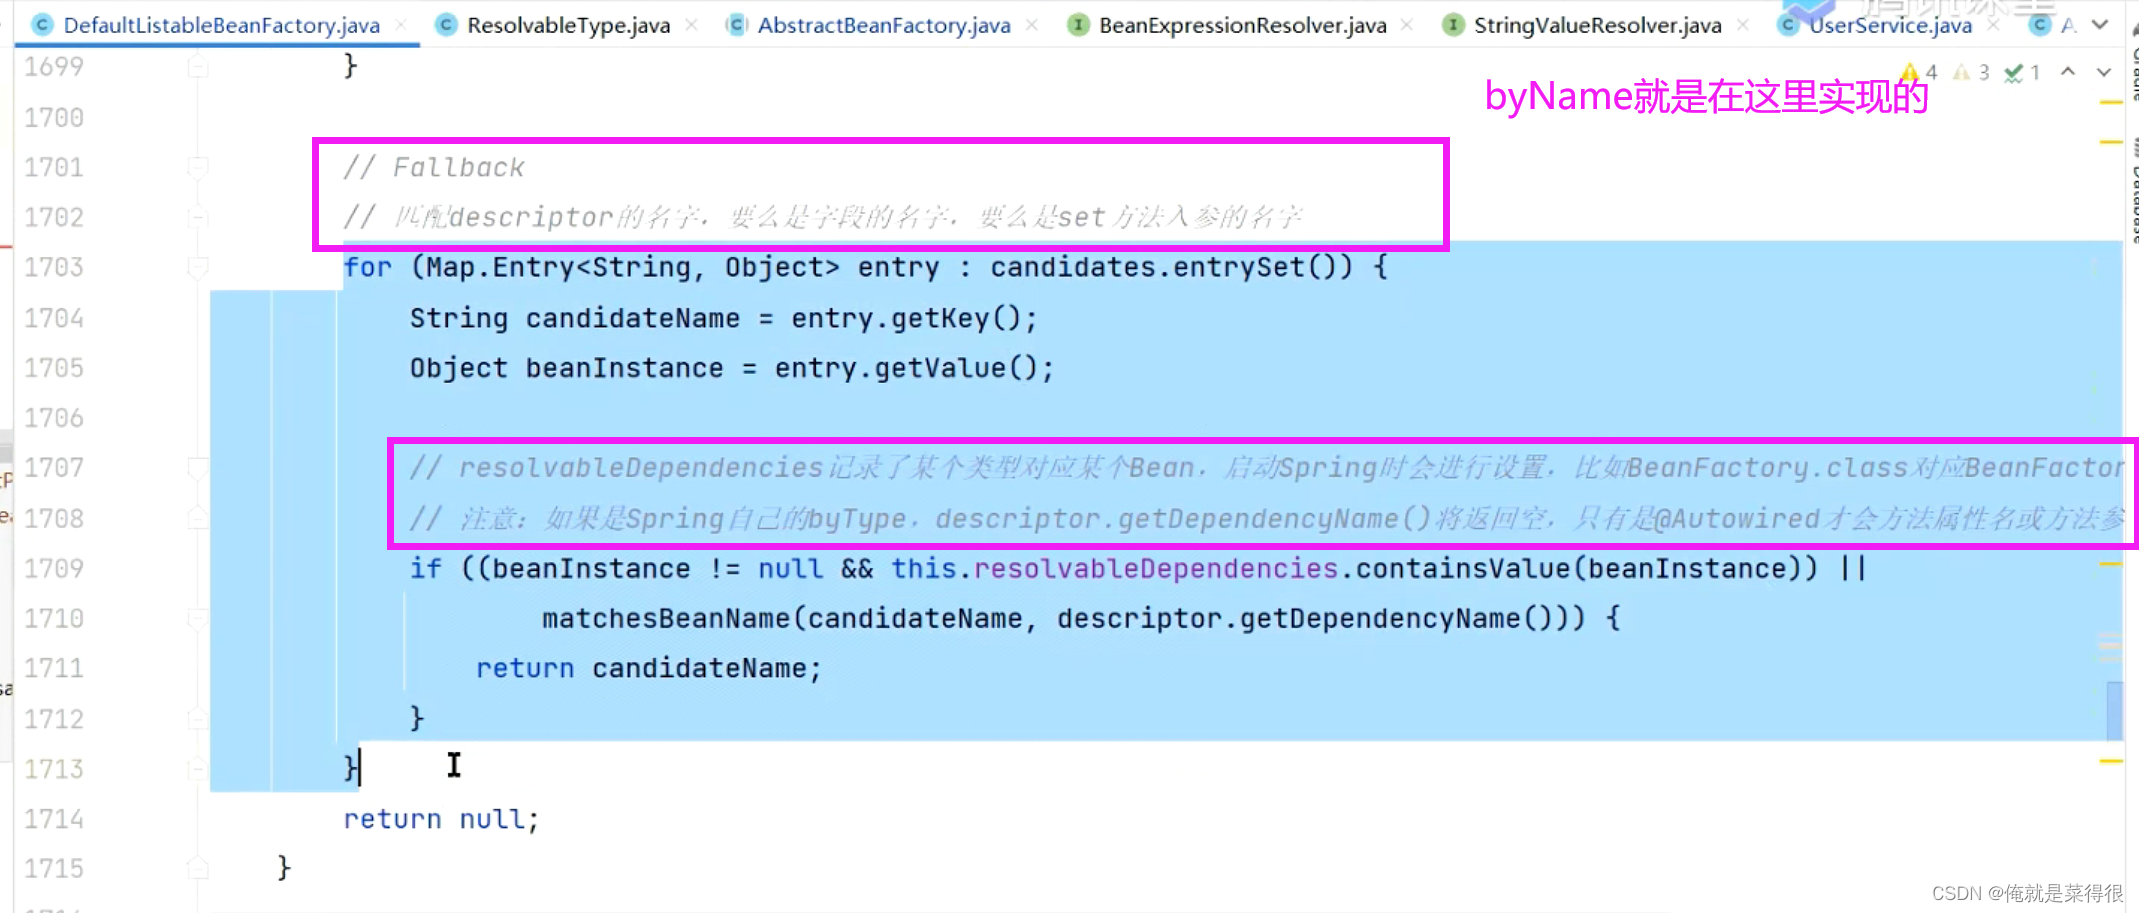The height and width of the screenshot is (913, 2139).
Task: Click the 'resolvableDependencies' field on line 1709
Action: (x=1155, y=568)
